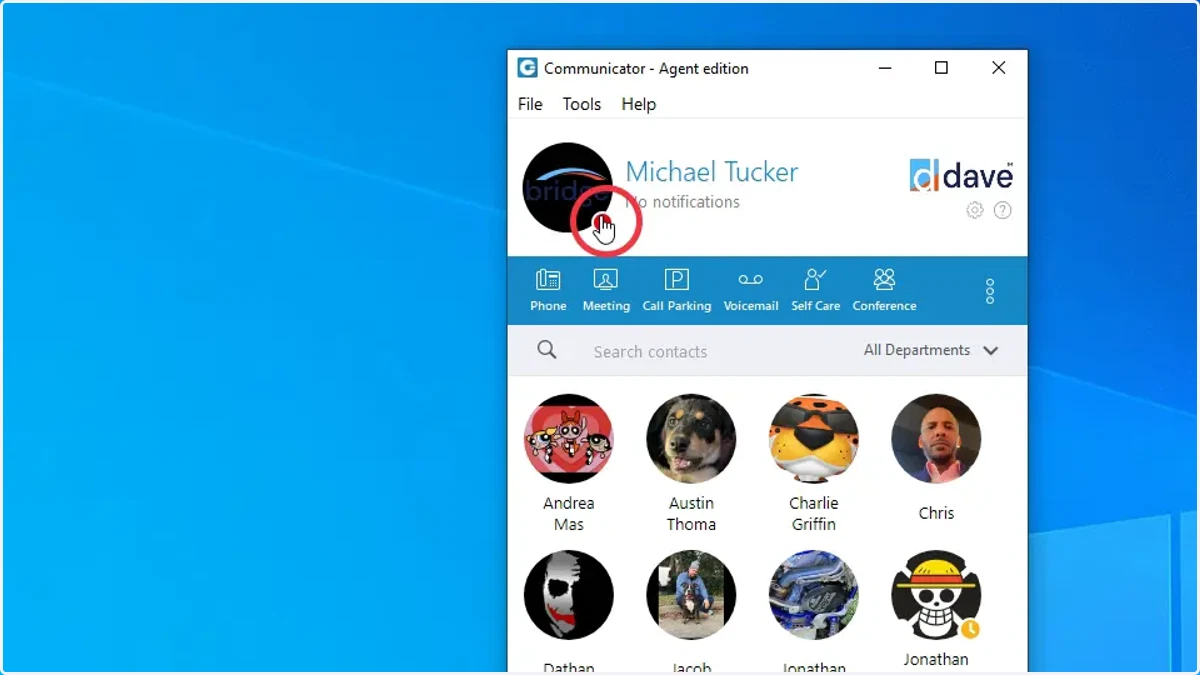The image size is (1200, 675).
Task: Click the Michael Tucker name text
Action: (712, 172)
